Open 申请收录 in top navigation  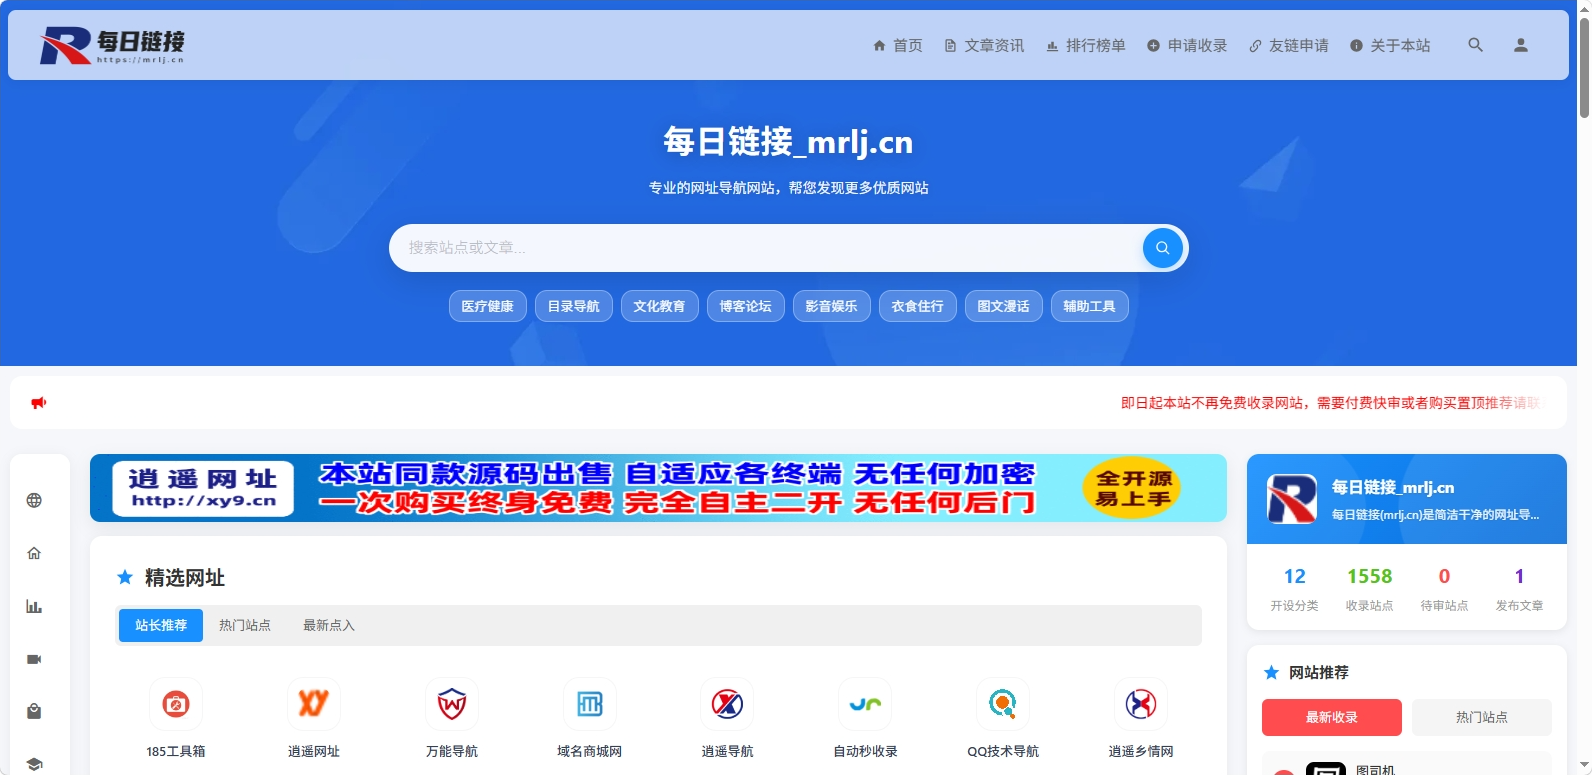pyautogui.click(x=1187, y=45)
